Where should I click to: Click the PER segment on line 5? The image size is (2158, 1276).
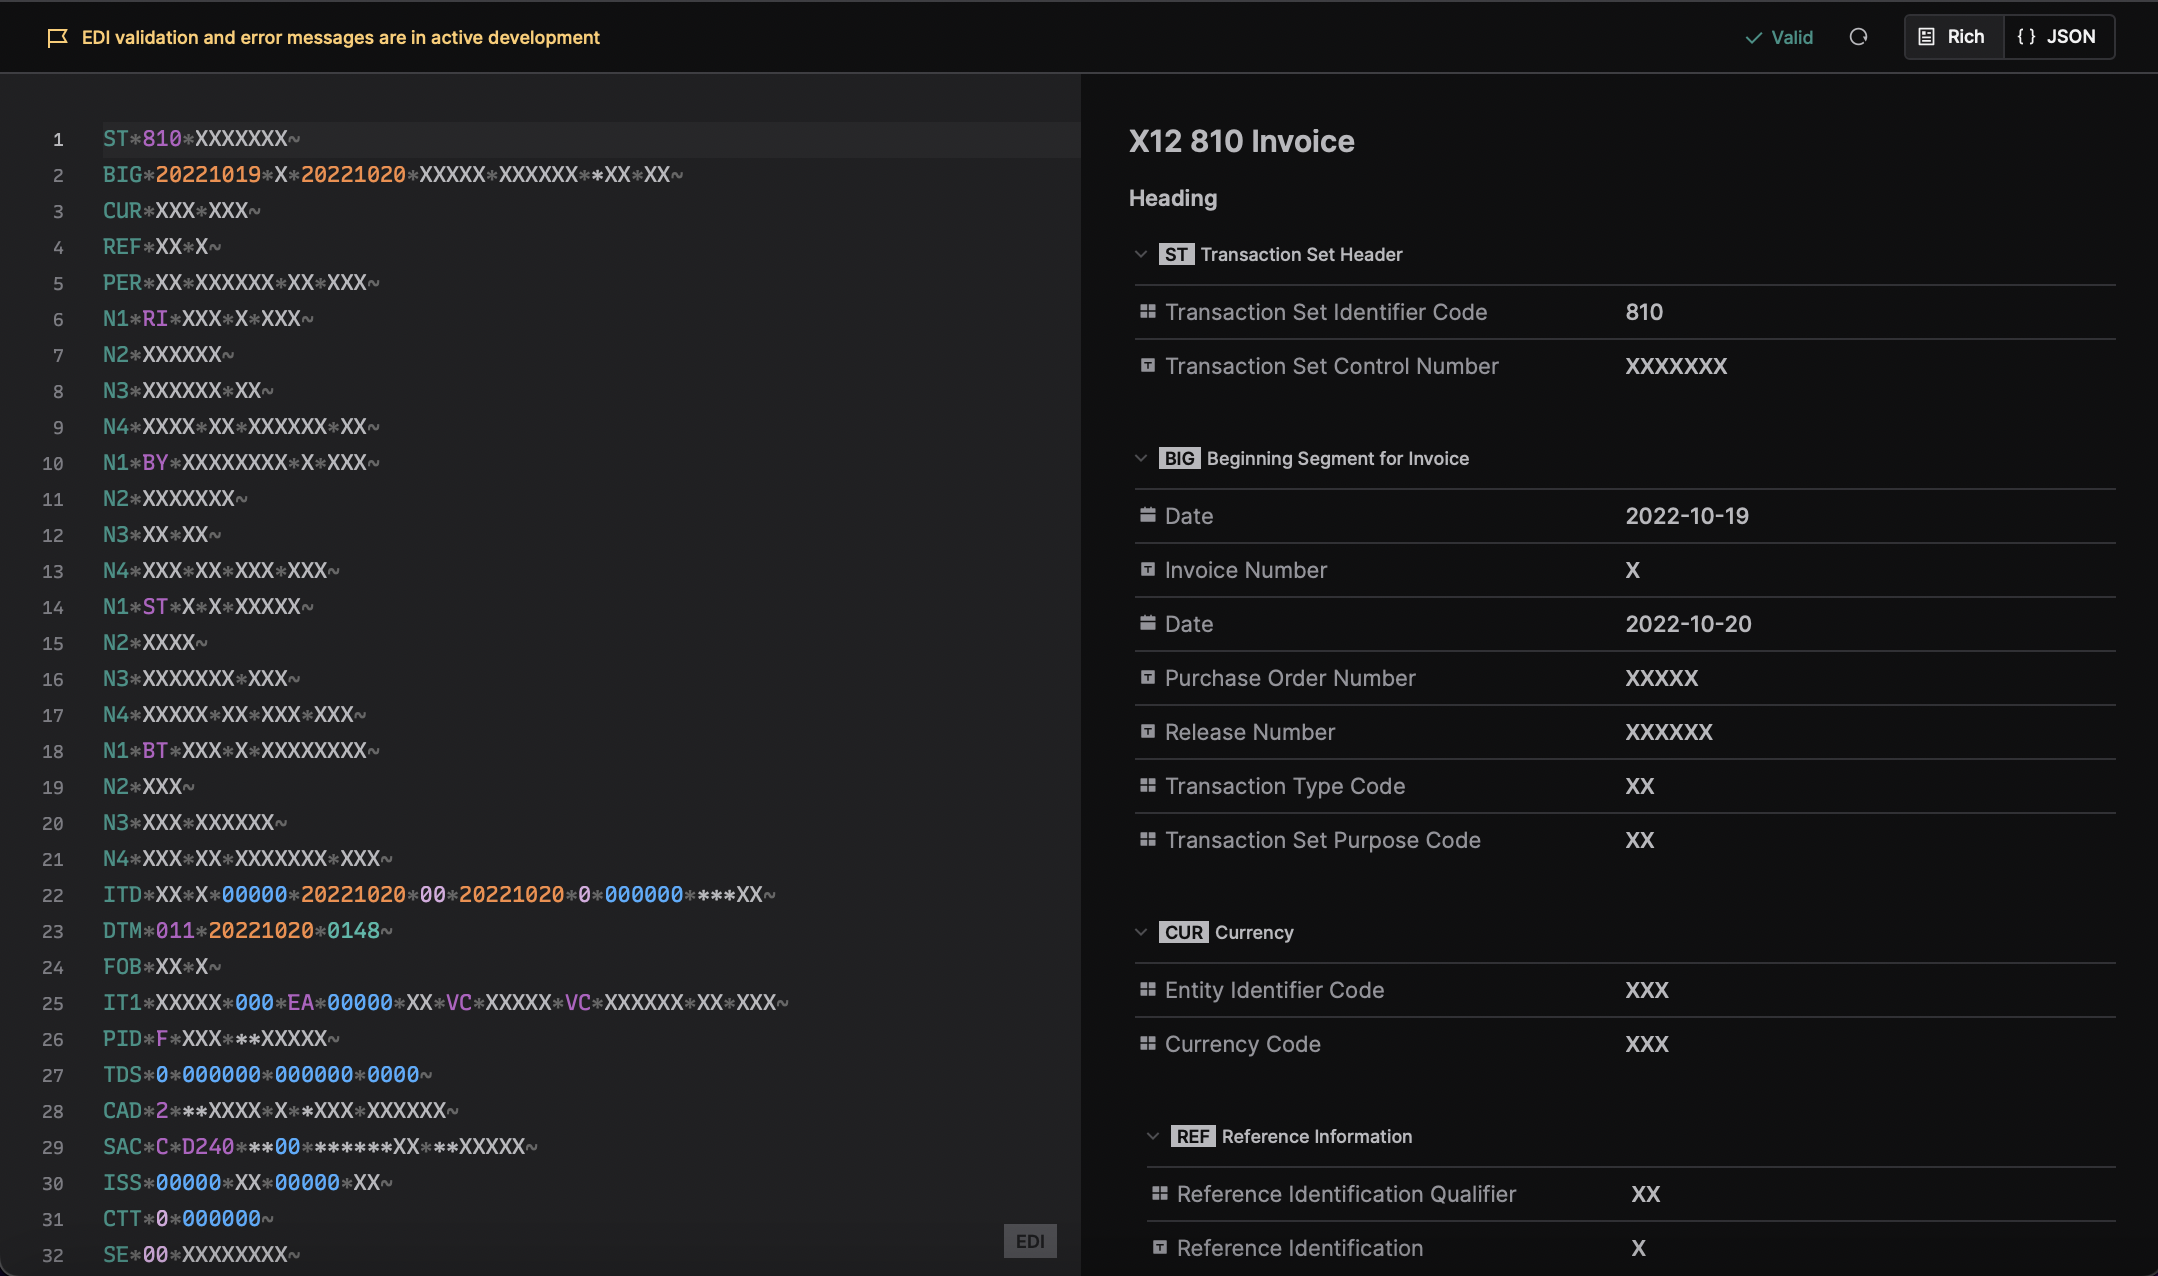click(241, 283)
